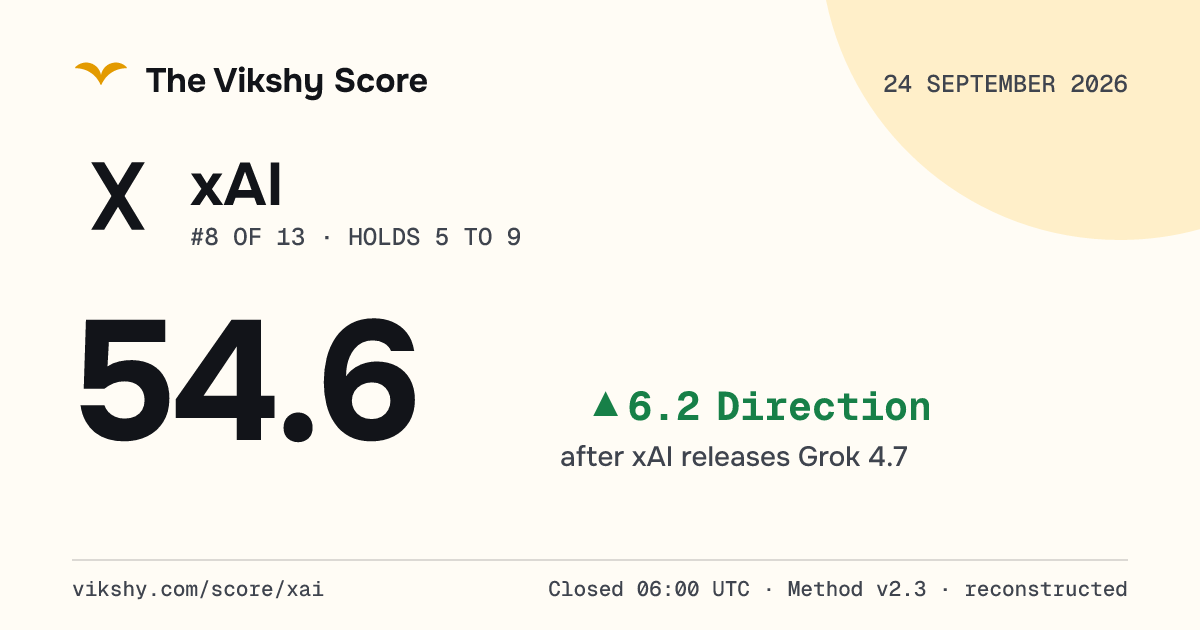
Task: Click the reconstructed status label
Action: (x=1046, y=589)
